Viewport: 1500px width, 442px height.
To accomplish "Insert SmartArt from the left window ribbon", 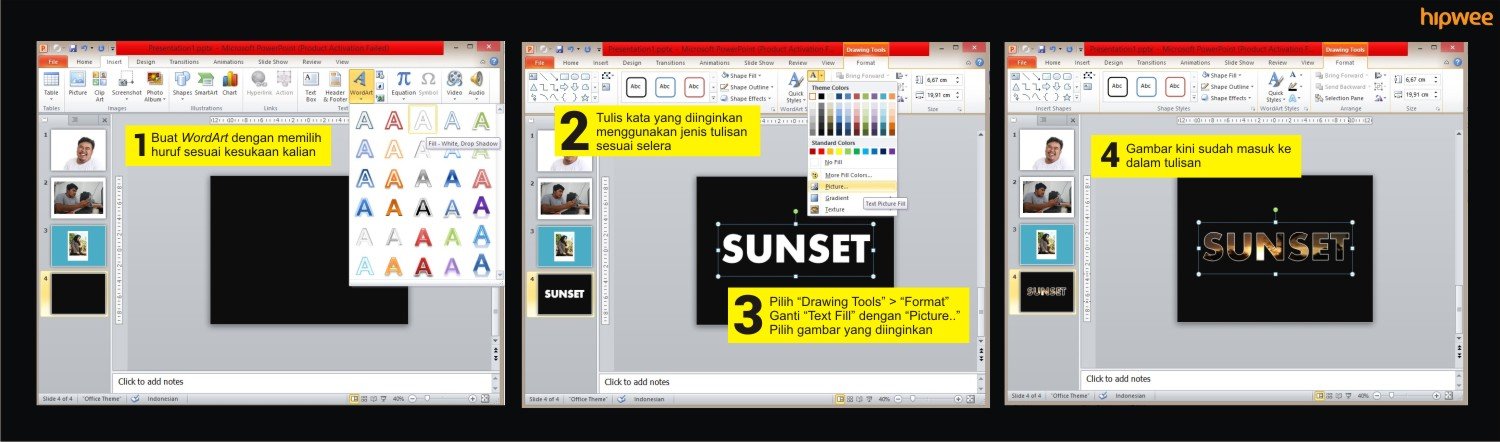I will 206,84.
